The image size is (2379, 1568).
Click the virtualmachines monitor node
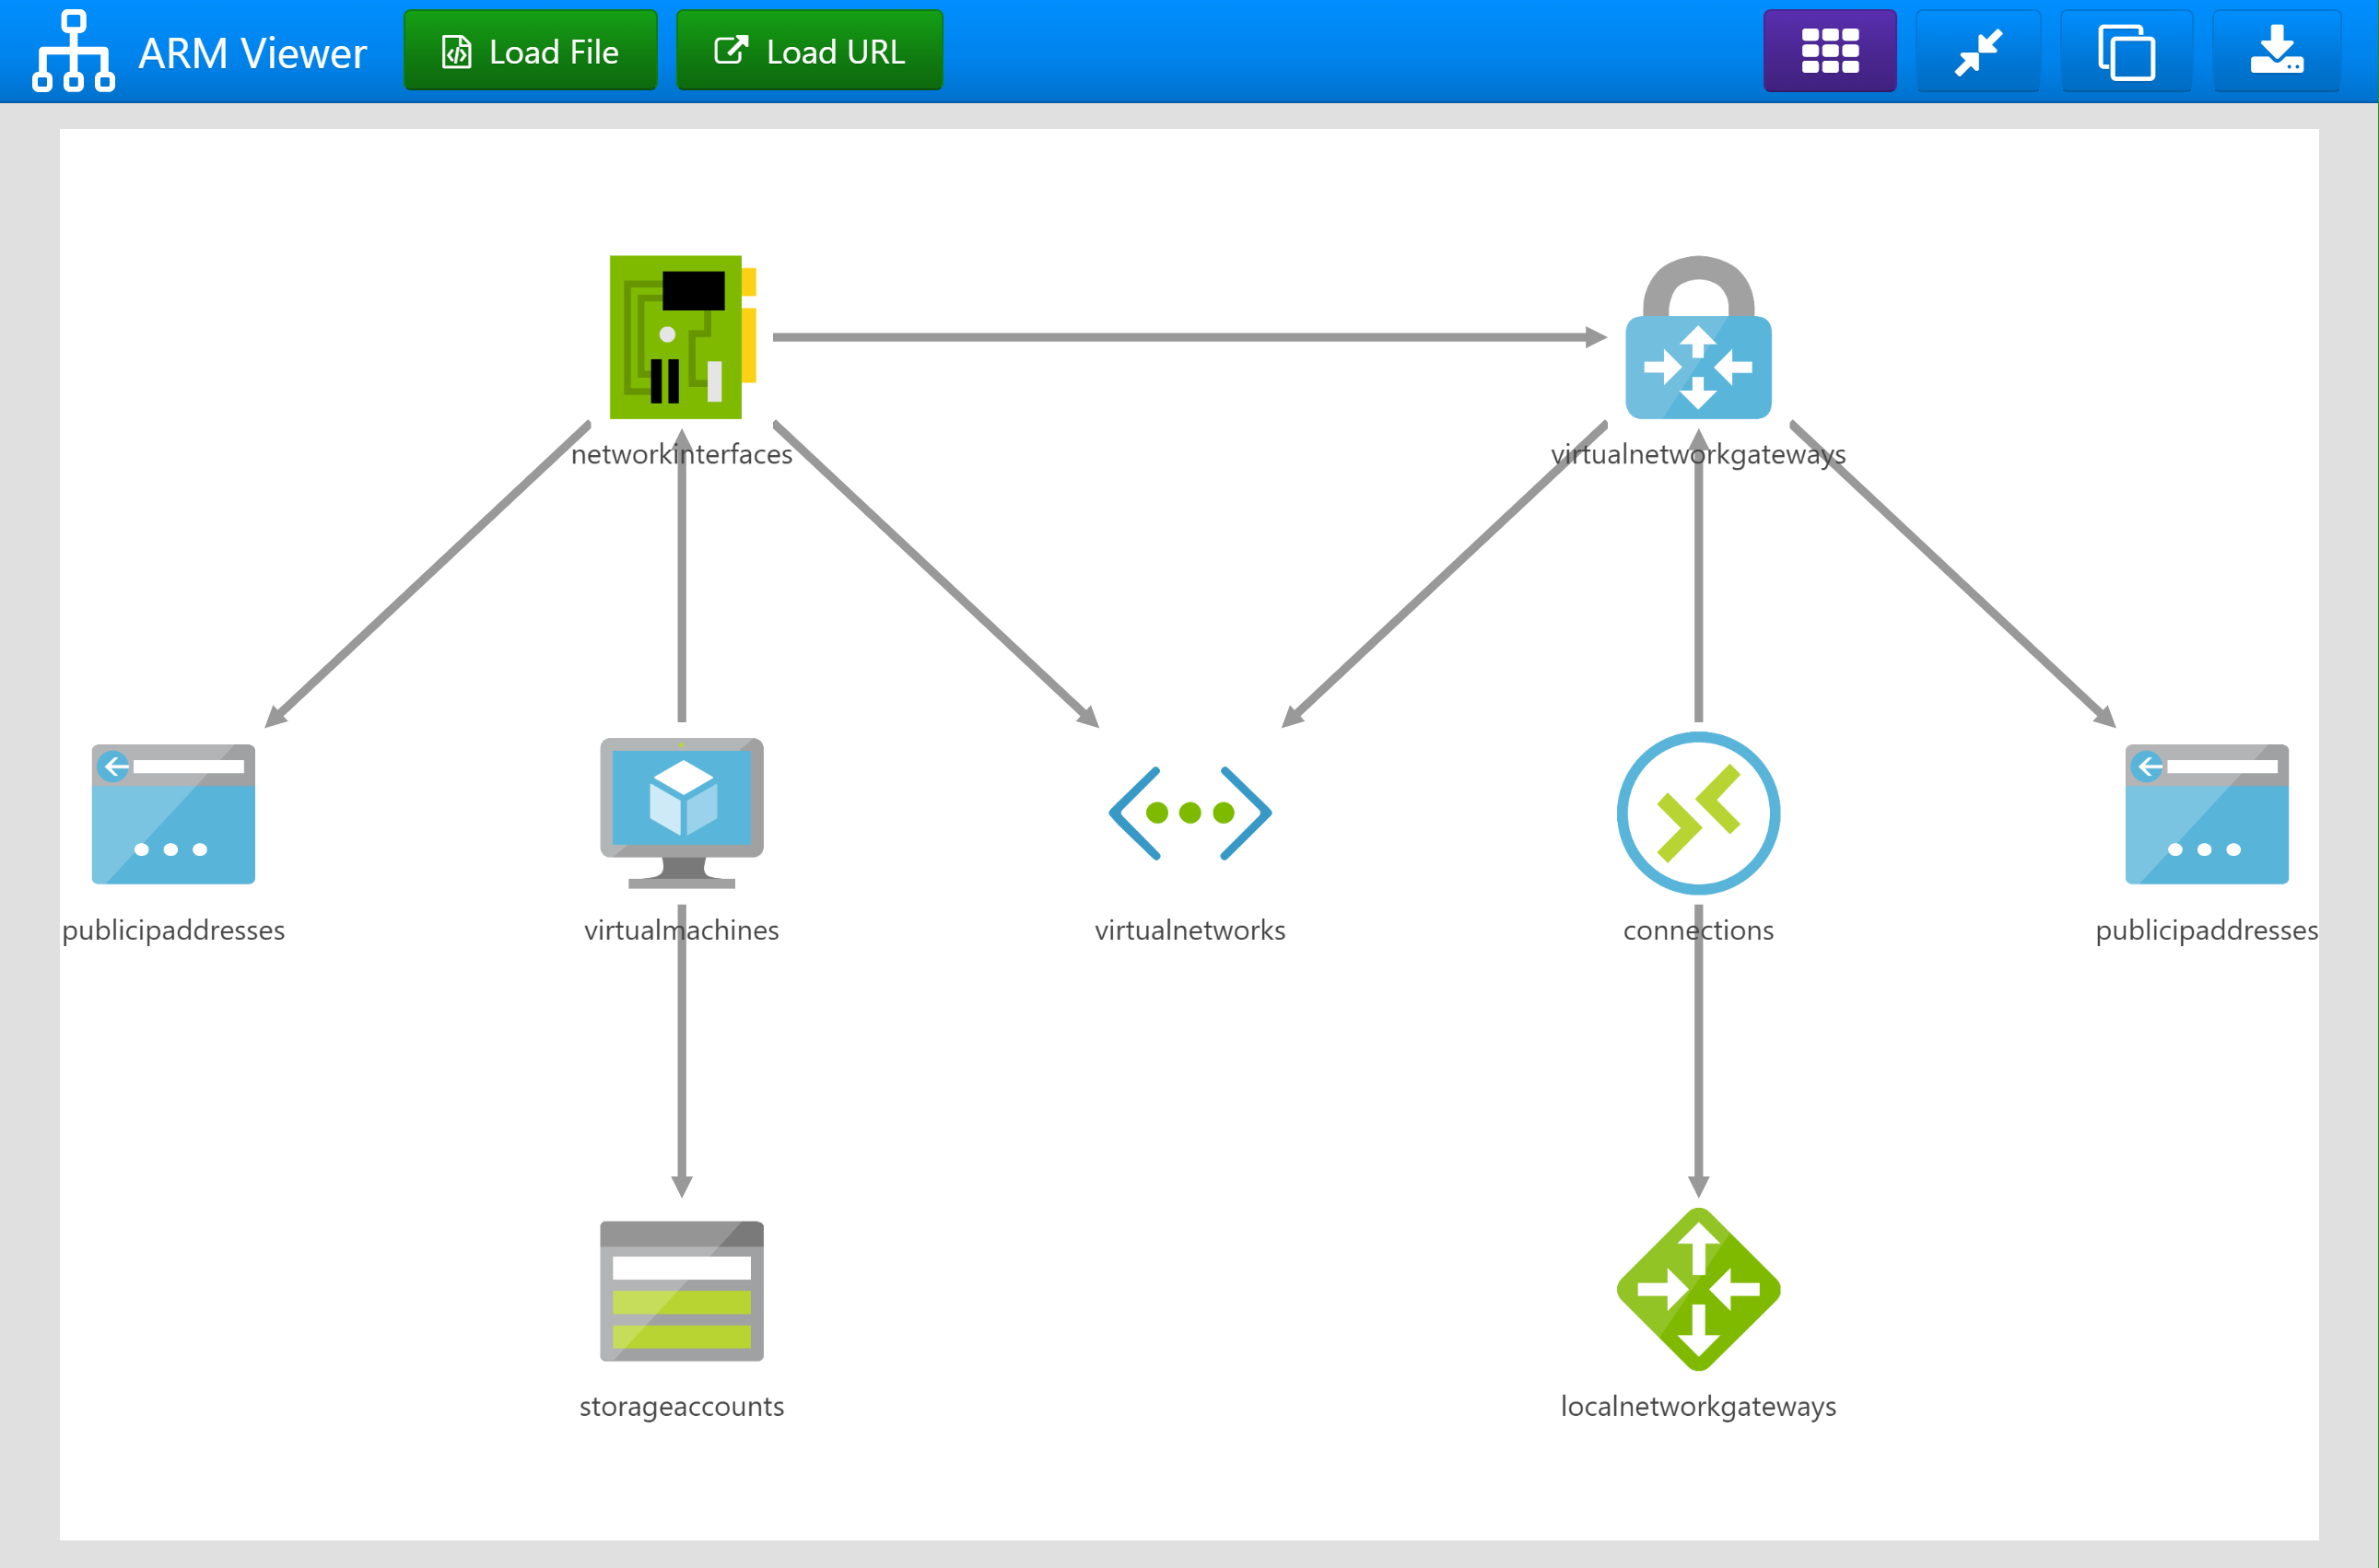coord(681,812)
